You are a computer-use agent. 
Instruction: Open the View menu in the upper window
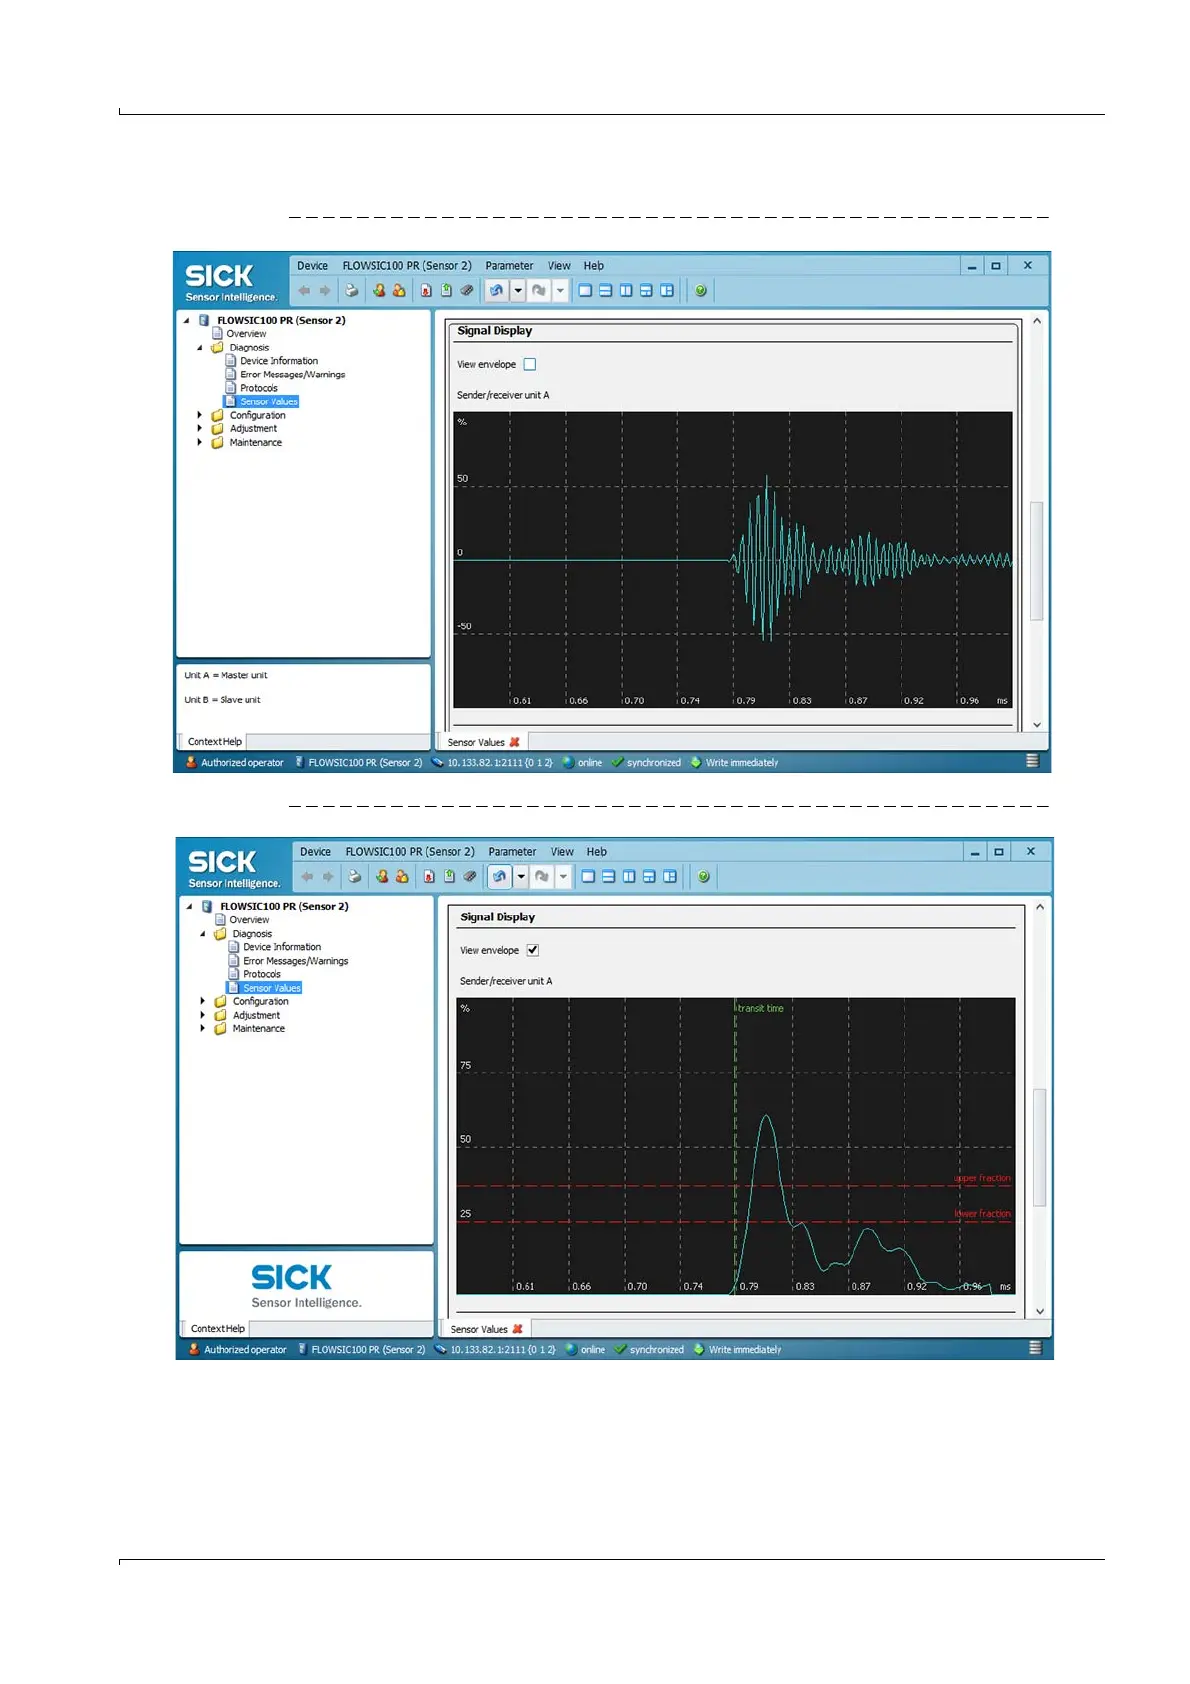tap(559, 266)
